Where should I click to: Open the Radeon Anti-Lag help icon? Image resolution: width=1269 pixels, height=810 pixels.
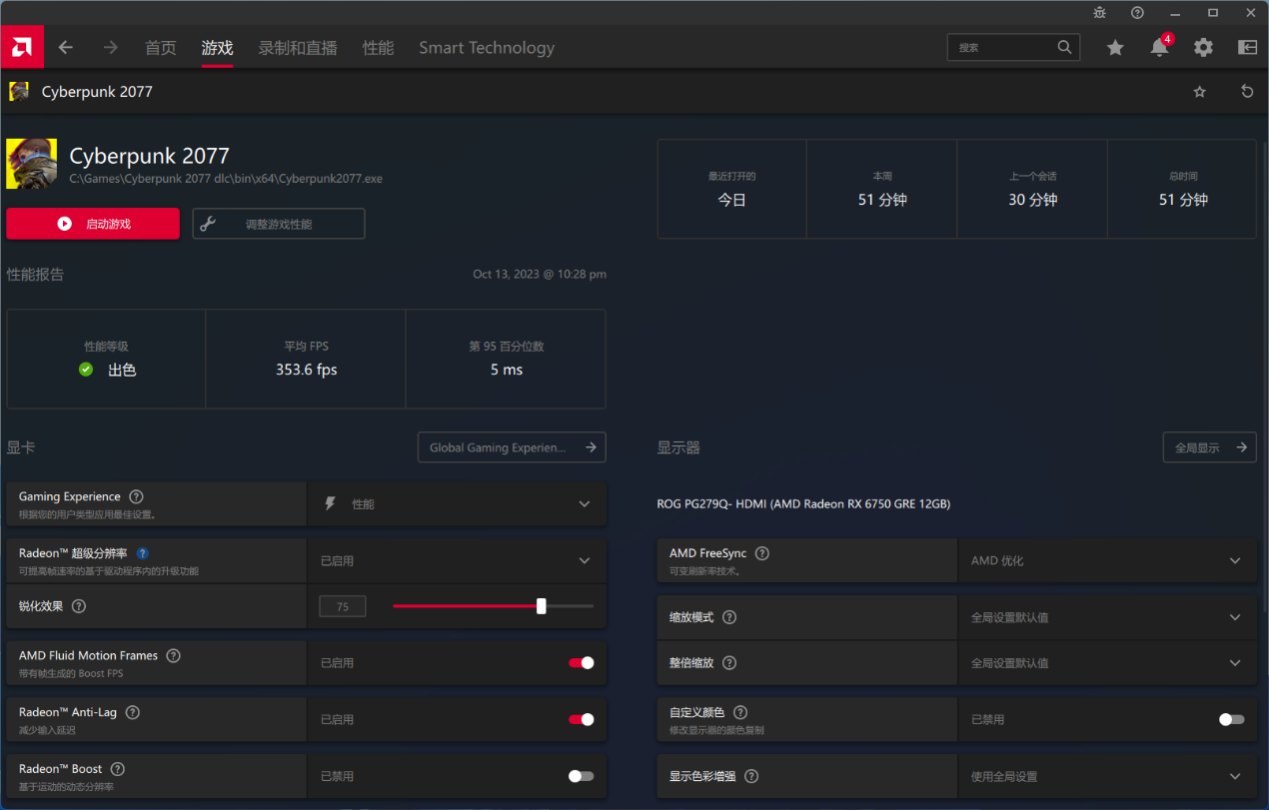[132, 712]
